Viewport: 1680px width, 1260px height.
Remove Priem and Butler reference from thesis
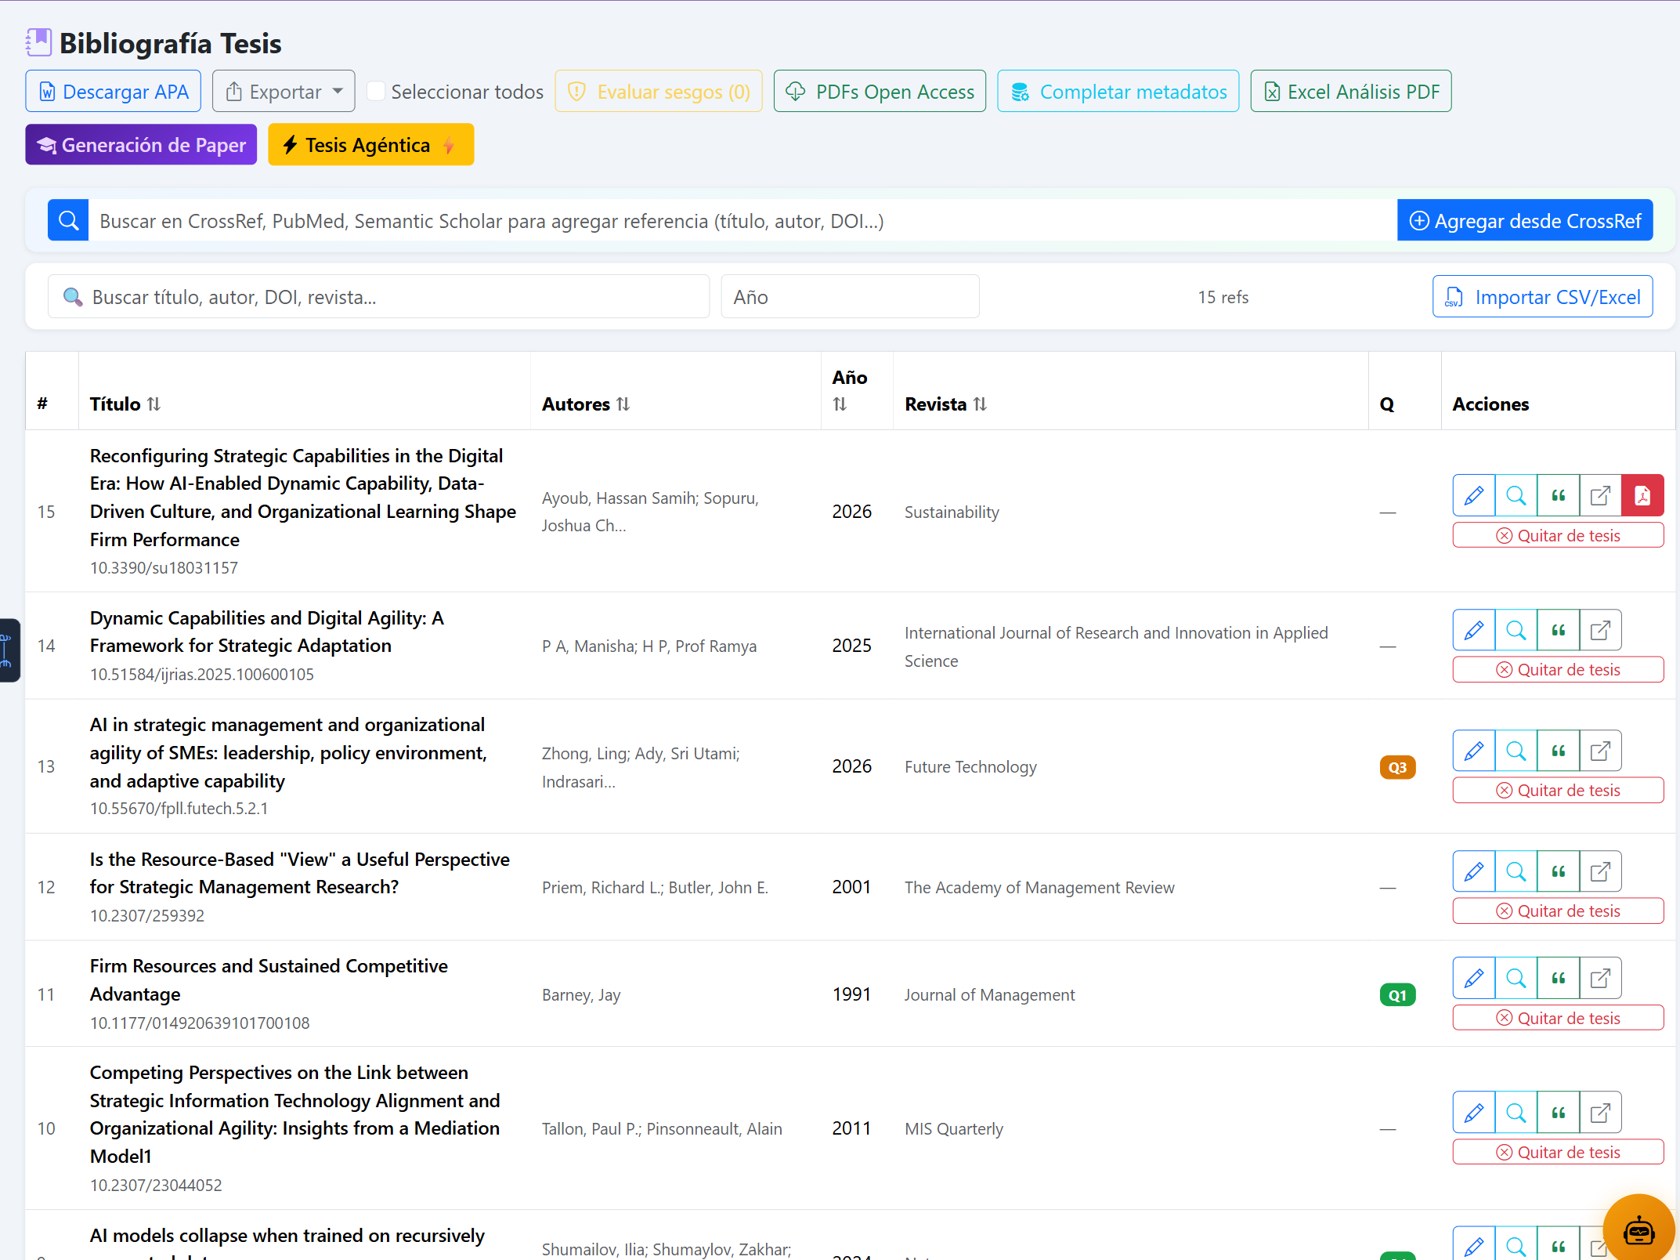click(1558, 911)
